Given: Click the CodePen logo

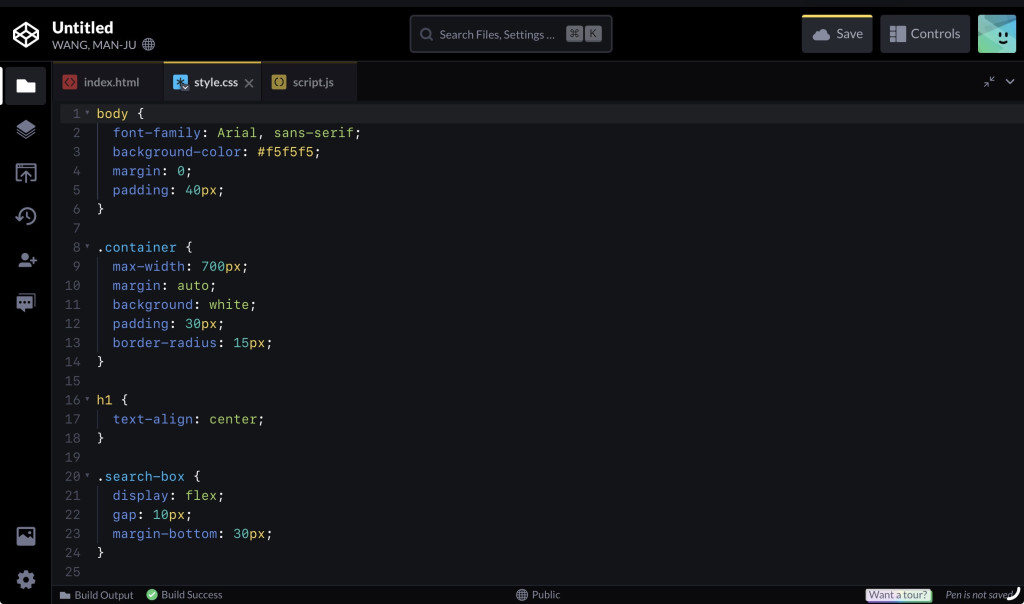Looking at the screenshot, I should (x=26, y=34).
